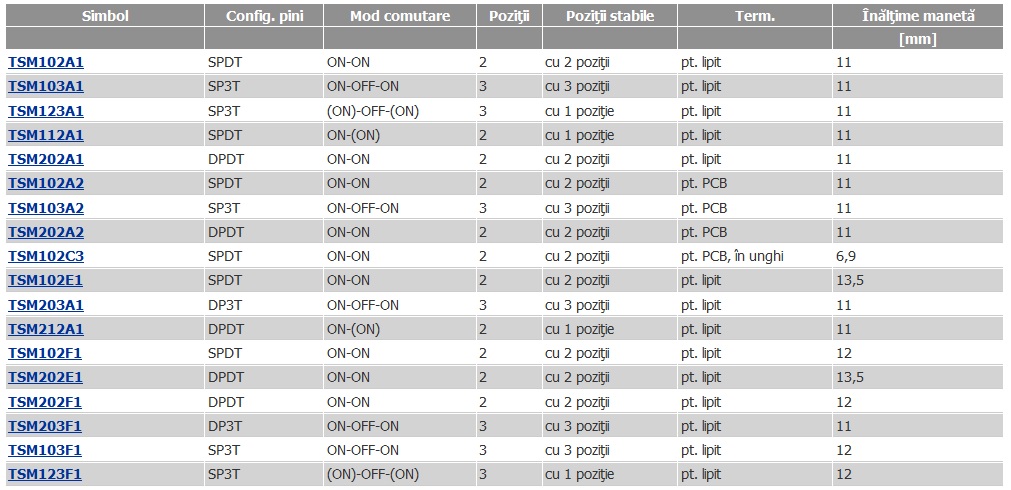Screen dimensions: 1011x490
Task: Open the TSM102A1 product link
Action: click(46, 63)
